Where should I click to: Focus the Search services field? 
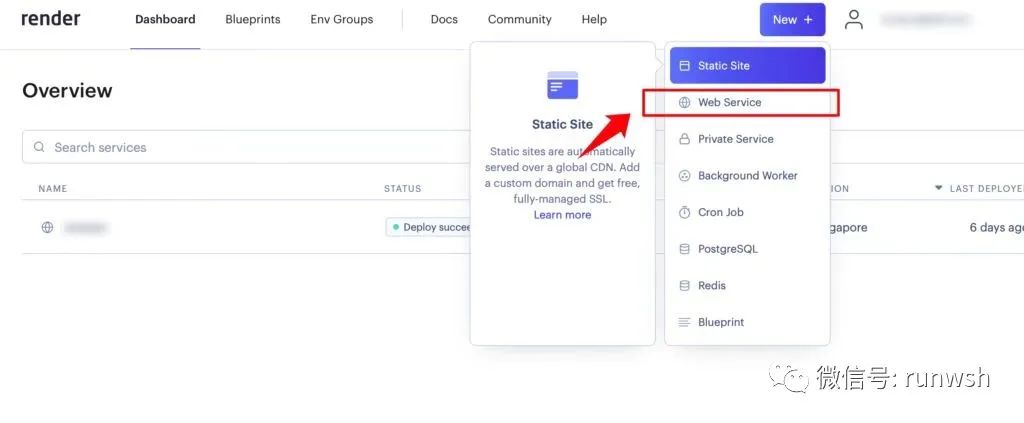pyautogui.click(x=246, y=147)
